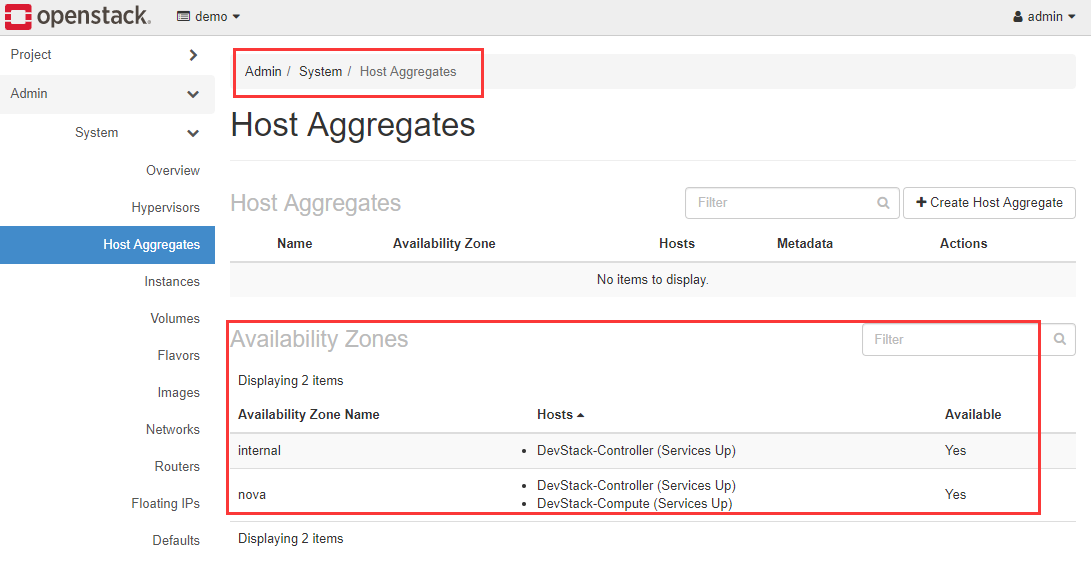Viewport: 1091px width, 562px height.
Task: Open Routers in the sidebar
Action: tap(177, 467)
